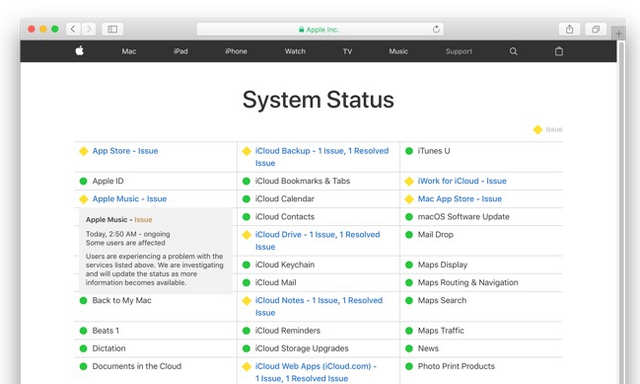Show all tabs overview icon
Viewport: 640px width, 384px height.
596,29
